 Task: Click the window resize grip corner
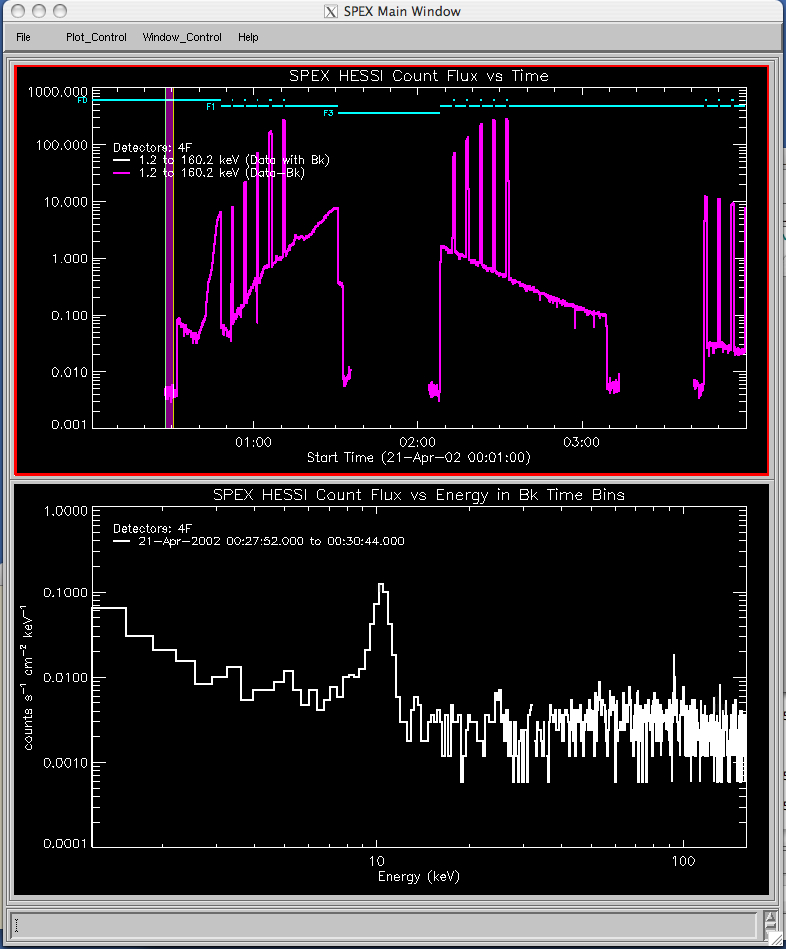(x=776, y=940)
